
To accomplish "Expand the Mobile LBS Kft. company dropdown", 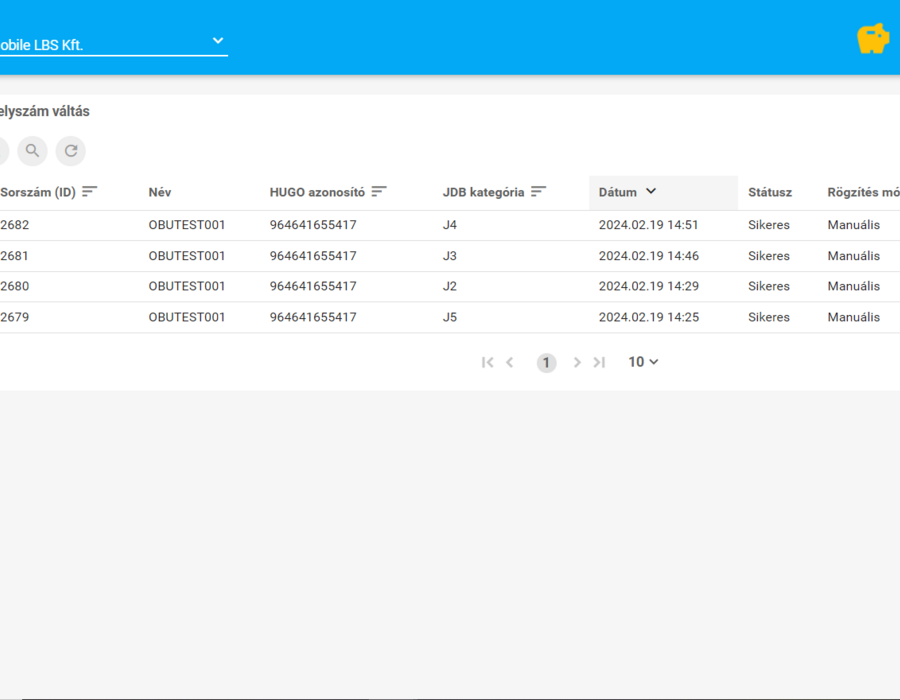I will [218, 41].
